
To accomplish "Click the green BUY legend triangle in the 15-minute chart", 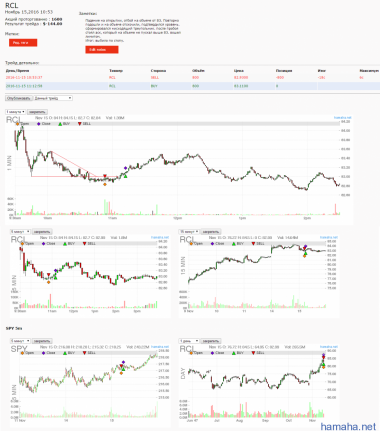I will [234, 244].
